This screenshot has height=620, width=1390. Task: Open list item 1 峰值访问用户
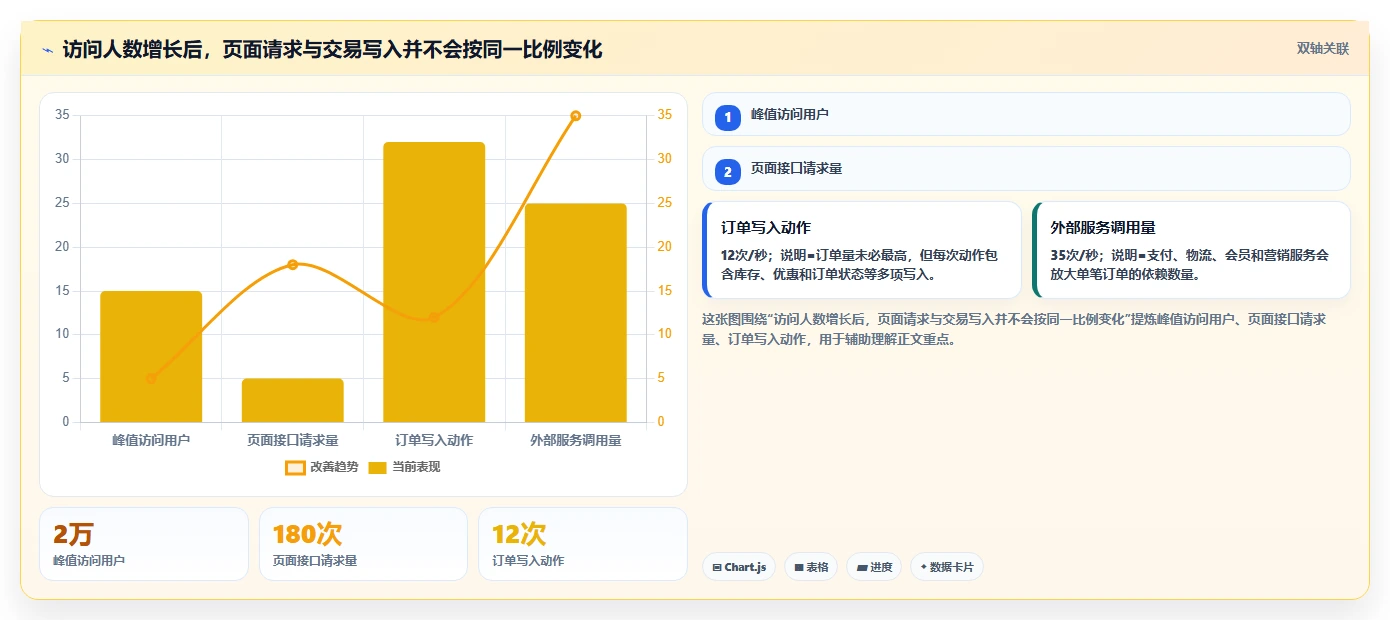pyautogui.click(x=1026, y=114)
